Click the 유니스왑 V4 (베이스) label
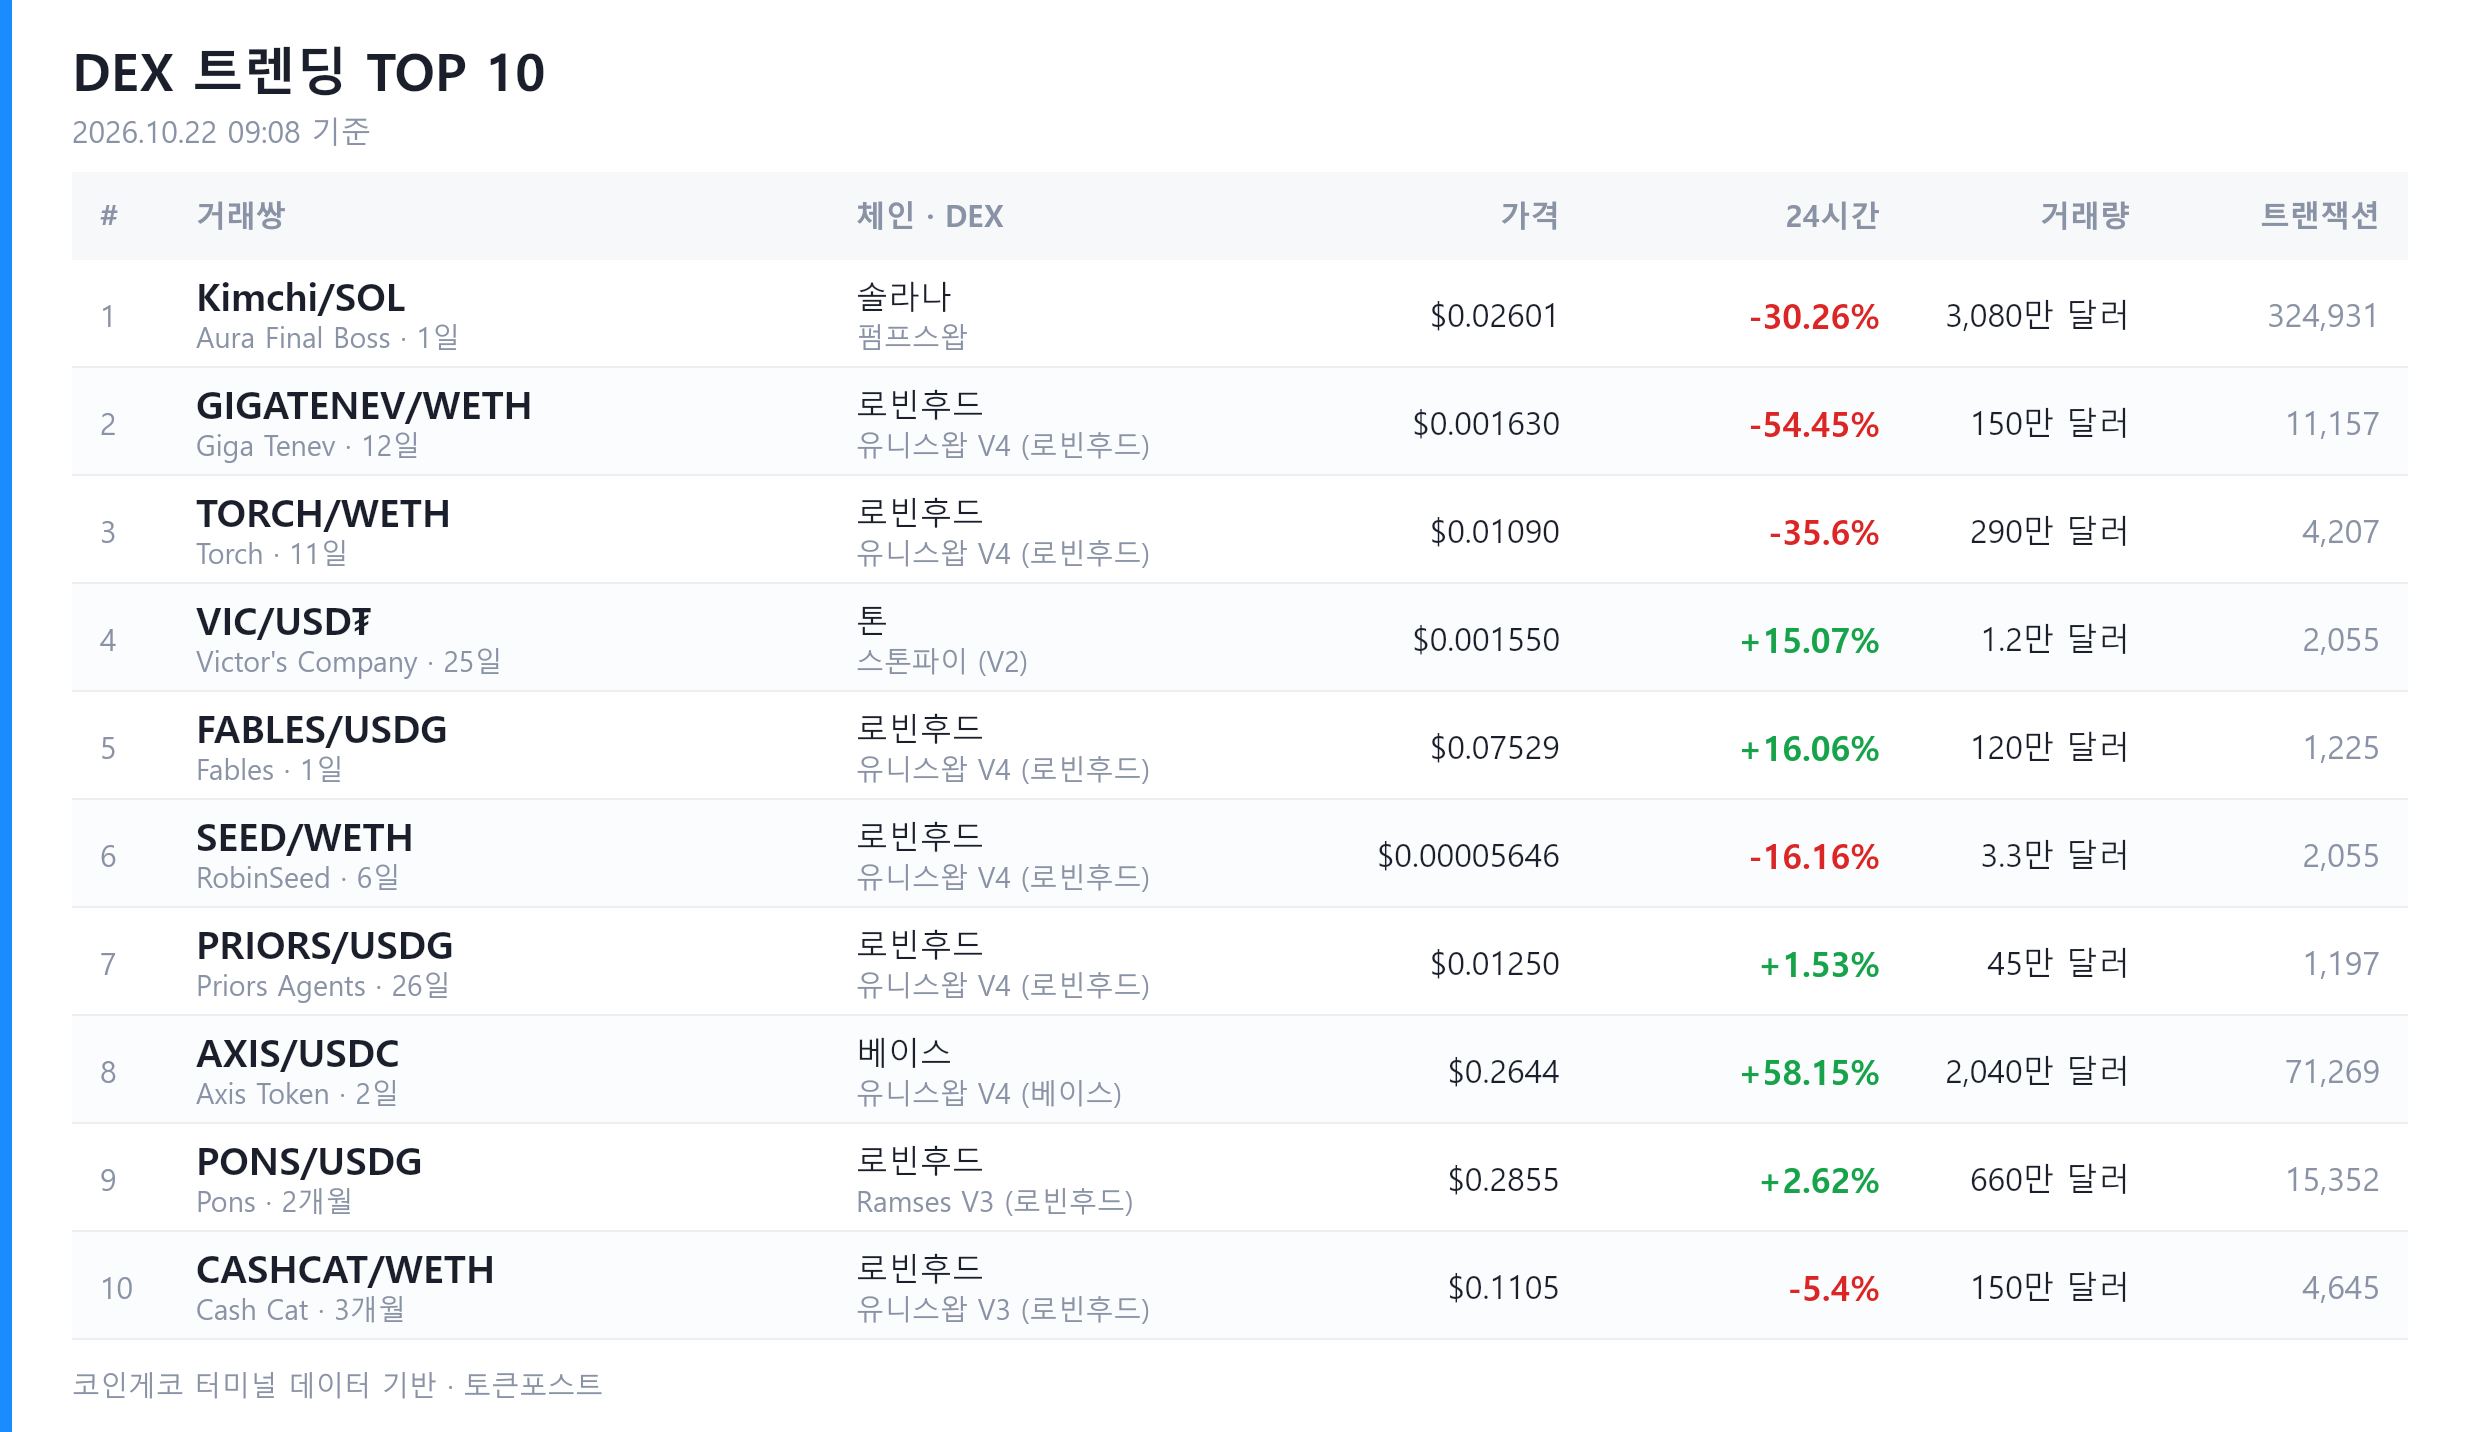The width and height of the screenshot is (2480, 1432). [989, 1093]
